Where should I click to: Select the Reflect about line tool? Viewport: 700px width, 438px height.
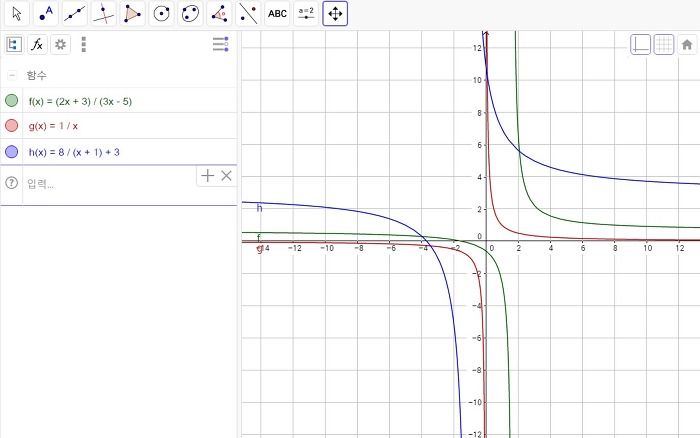pos(248,14)
